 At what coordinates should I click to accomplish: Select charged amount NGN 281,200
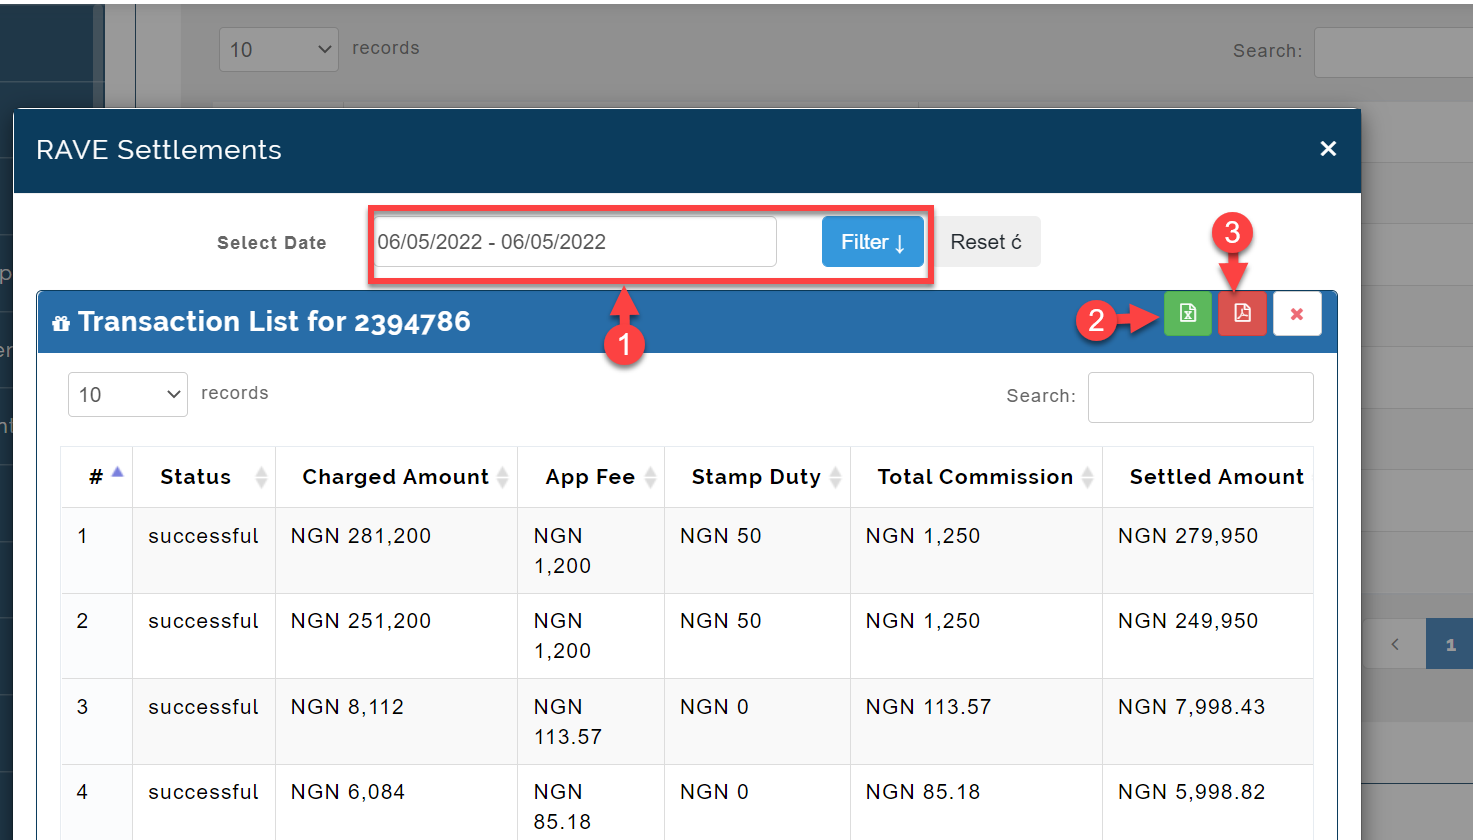[x=361, y=536]
